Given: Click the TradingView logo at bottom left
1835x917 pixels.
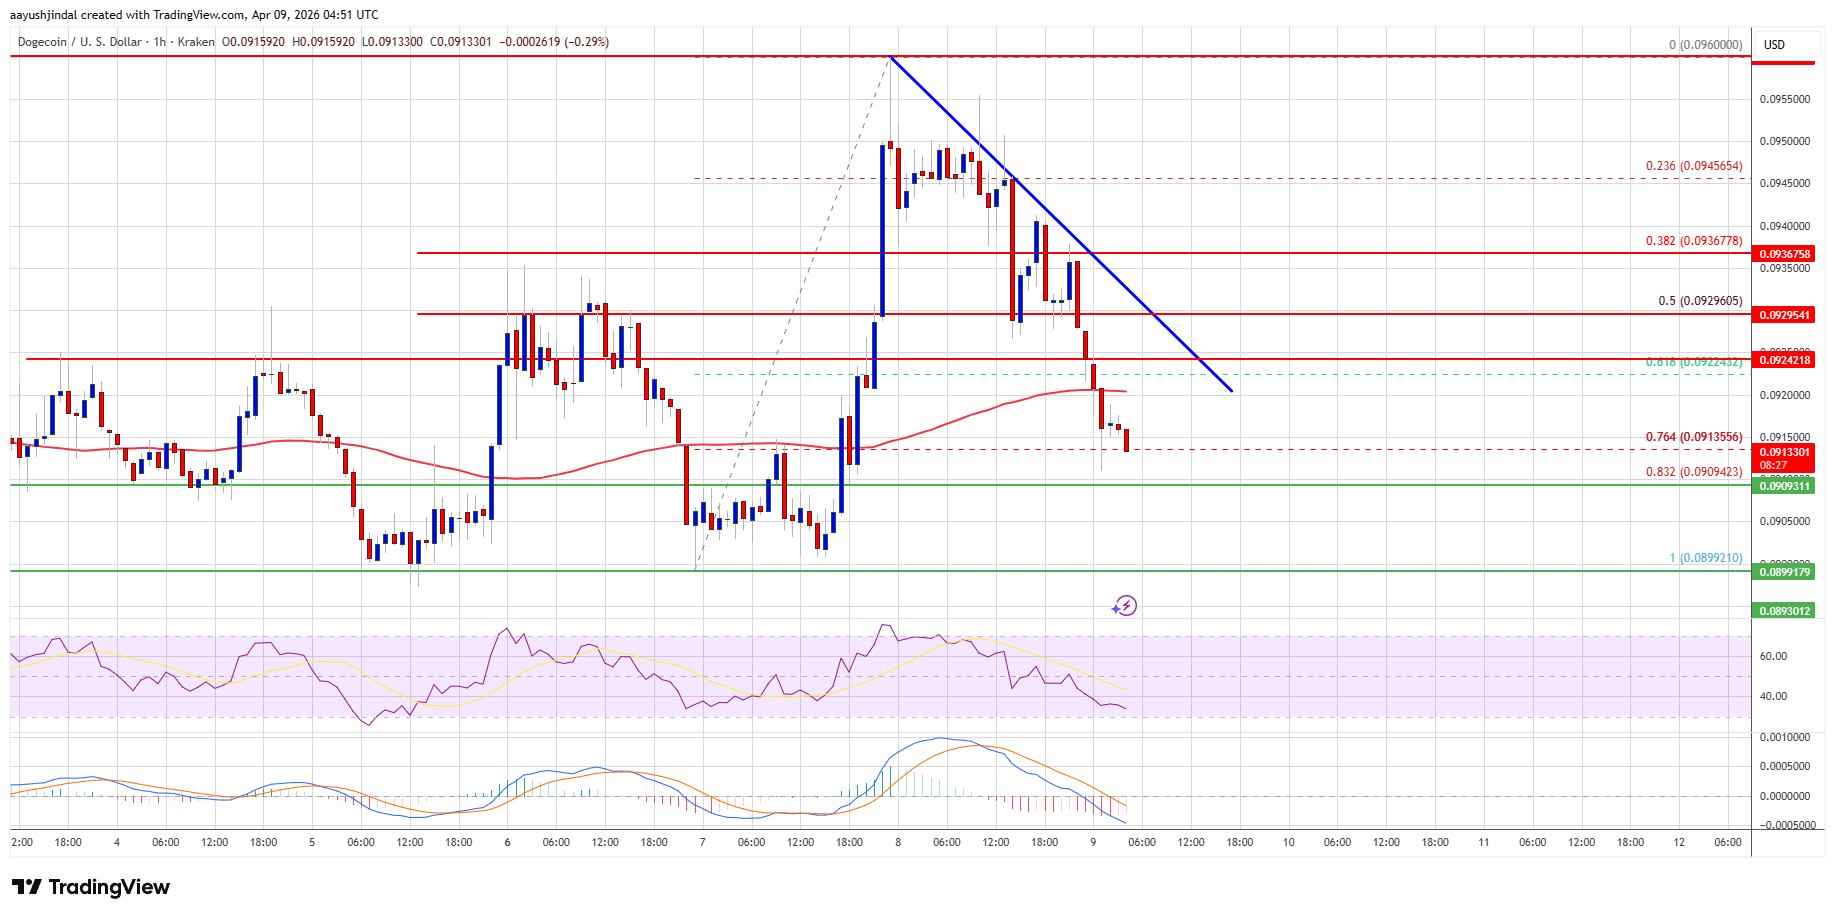Looking at the screenshot, I should [90, 887].
